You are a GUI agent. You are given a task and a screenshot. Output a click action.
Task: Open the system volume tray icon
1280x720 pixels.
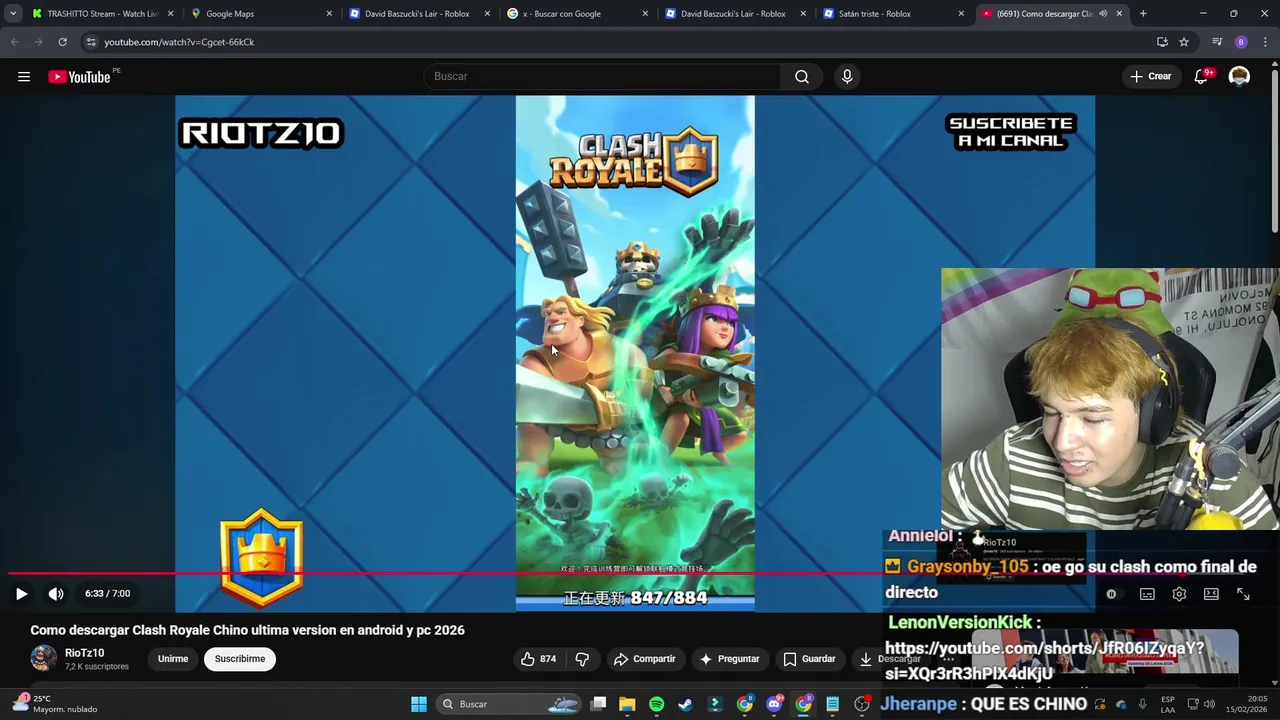[x=1211, y=704]
